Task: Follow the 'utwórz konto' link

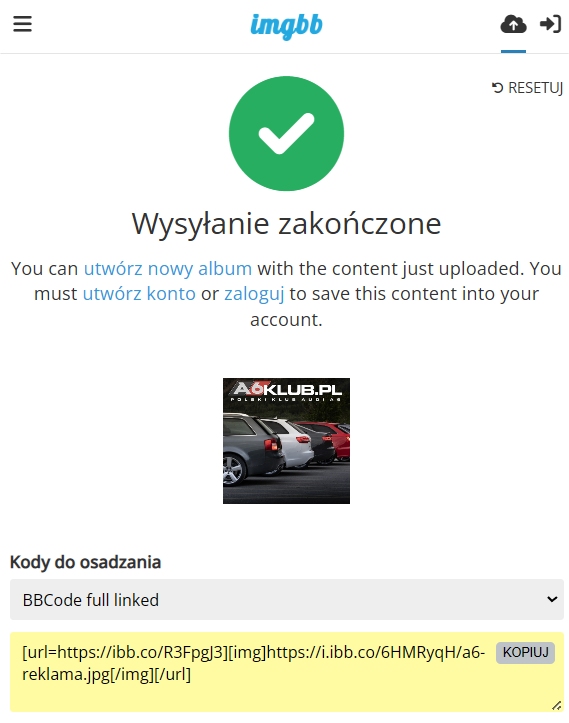Action: click(139, 294)
